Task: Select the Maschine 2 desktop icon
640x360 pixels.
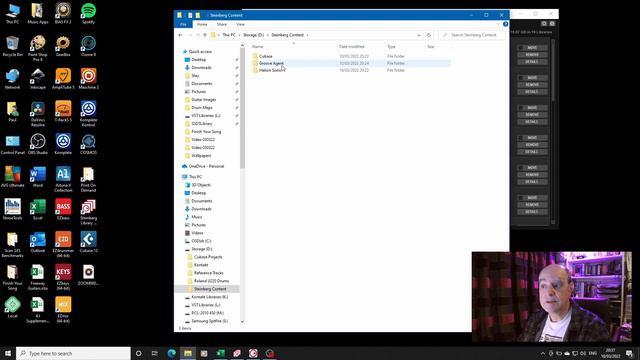Action: [x=88, y=79]
